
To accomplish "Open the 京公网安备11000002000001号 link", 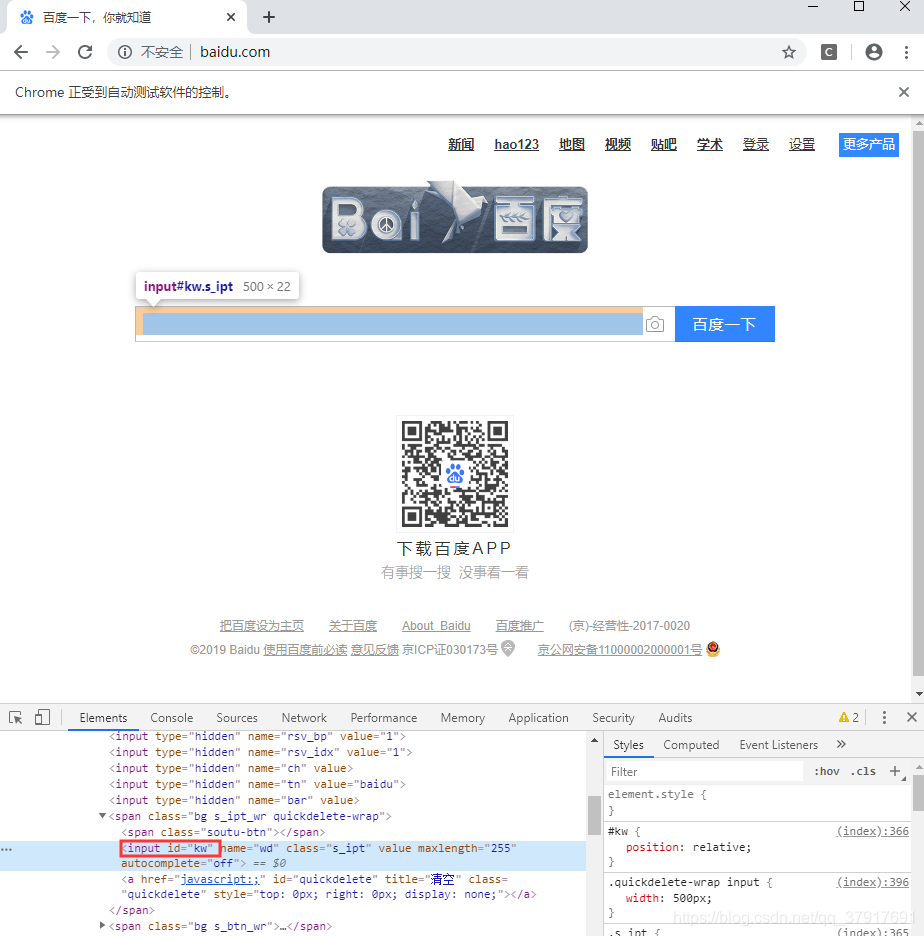I will (620, 649).
